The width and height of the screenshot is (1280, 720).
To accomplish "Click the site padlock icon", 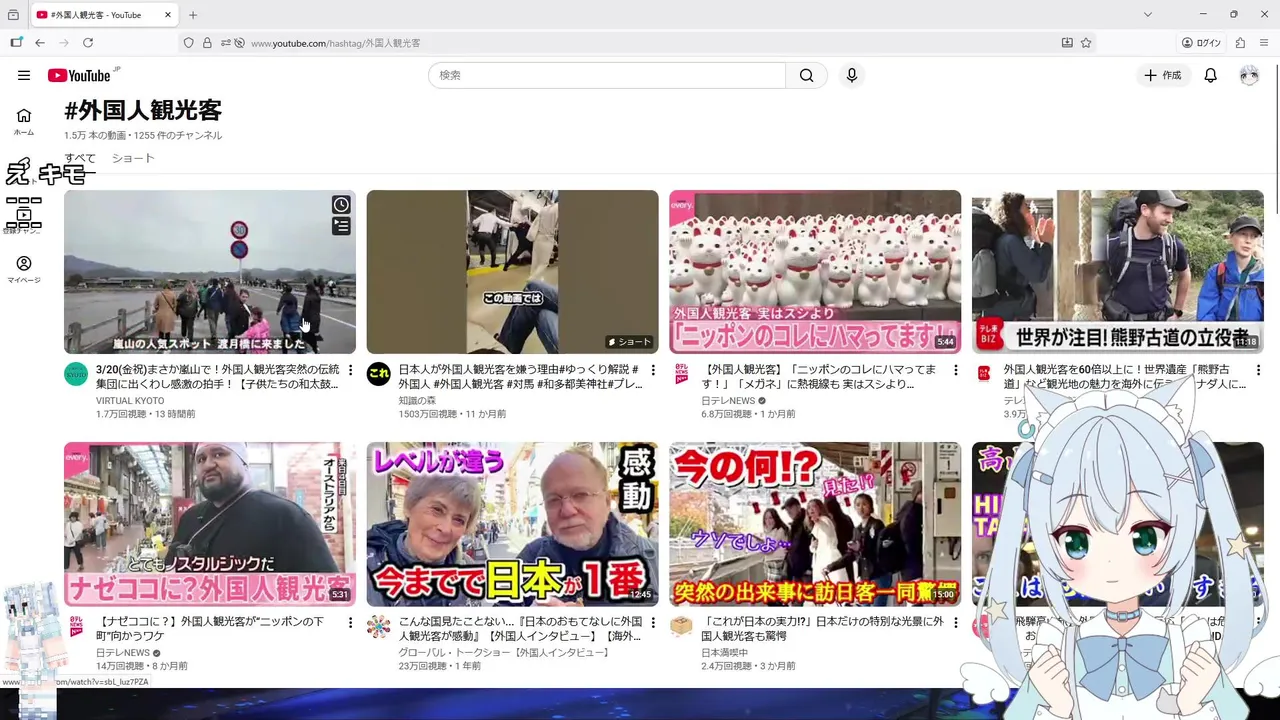I will (207, 43).
